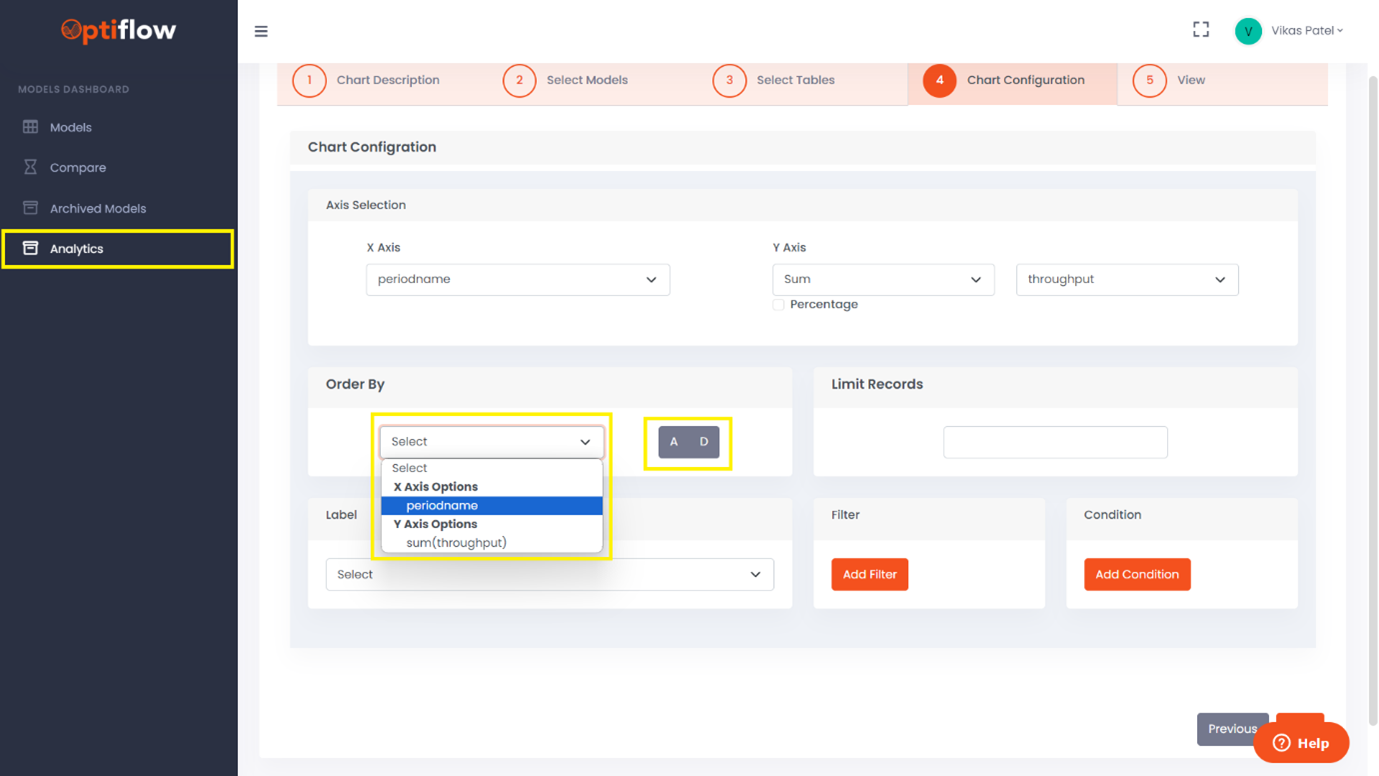Image resolution: width=1379 pixels, height=776 pixels.
Task: Enable the Percentage checkbox
Action: (778, 304)
